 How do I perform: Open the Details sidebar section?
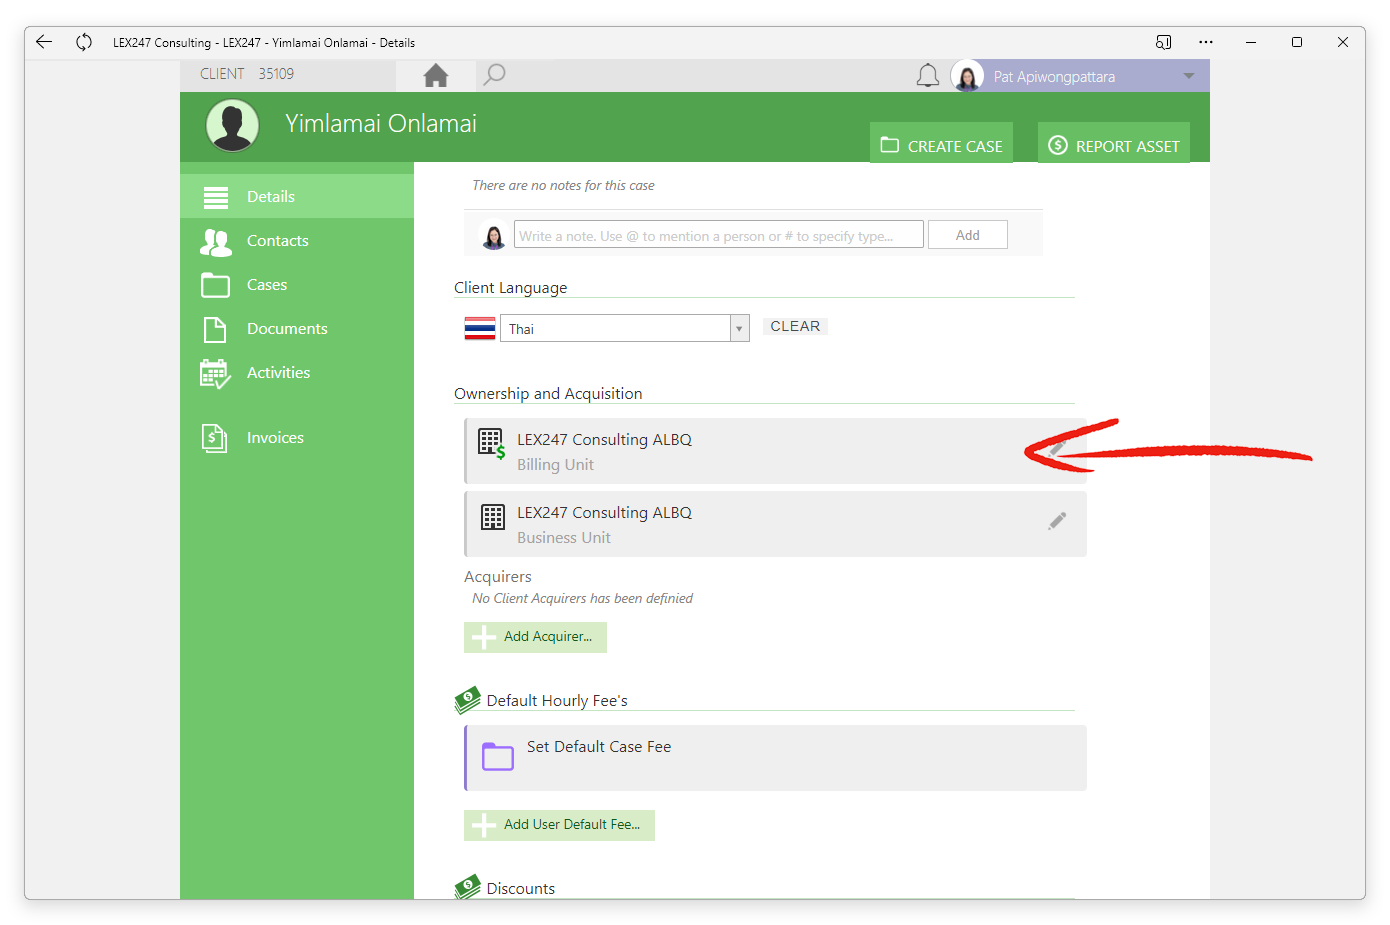(x=297, y=196)
